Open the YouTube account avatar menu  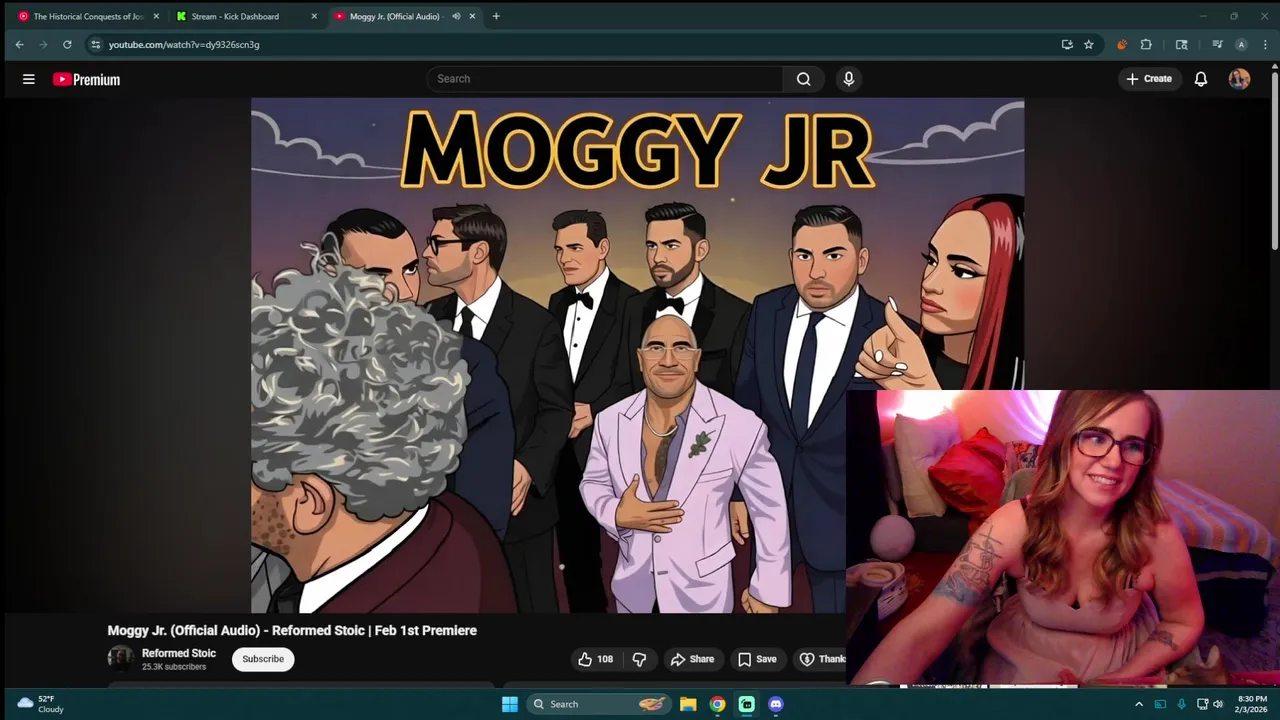pyautogui.click(x=1239, y=79)
